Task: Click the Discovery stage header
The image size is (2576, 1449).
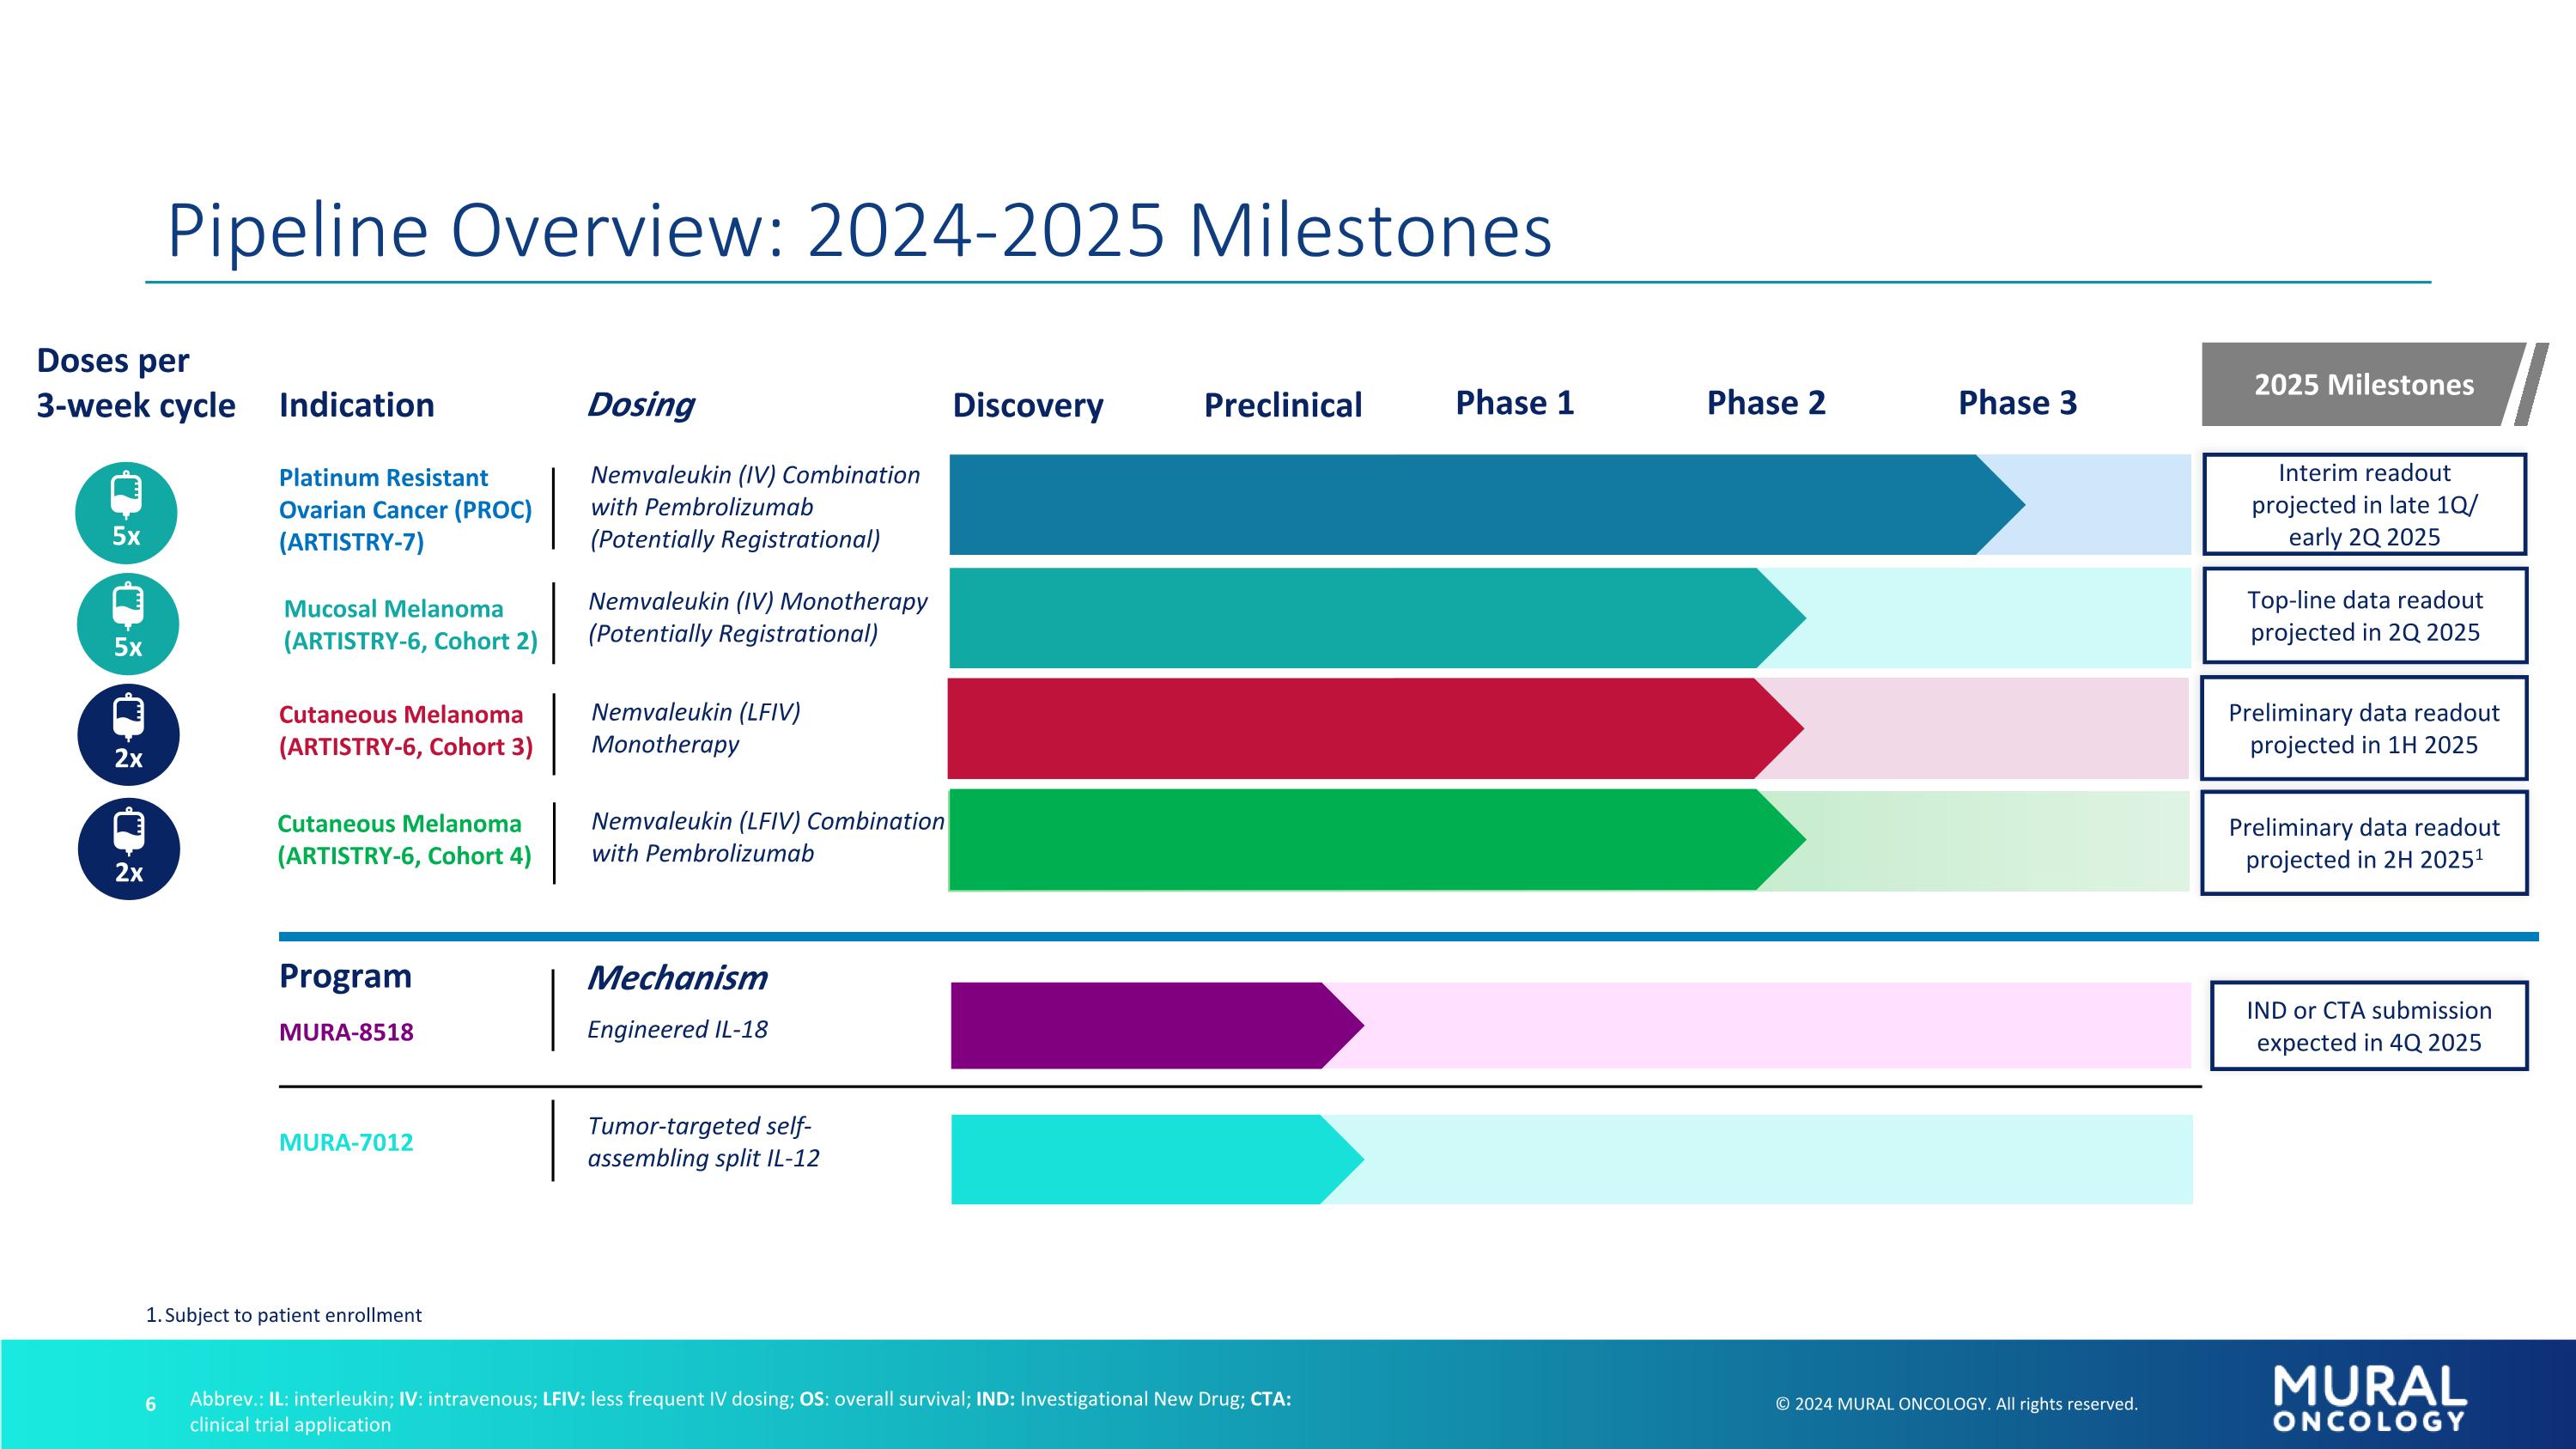Action: [1028, 405]
